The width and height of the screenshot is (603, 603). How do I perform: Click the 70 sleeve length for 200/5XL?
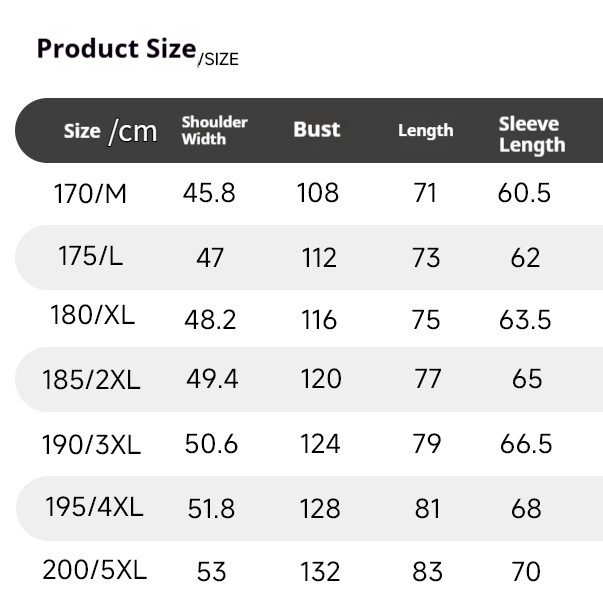pyautogui.click(x=525, y=572)
